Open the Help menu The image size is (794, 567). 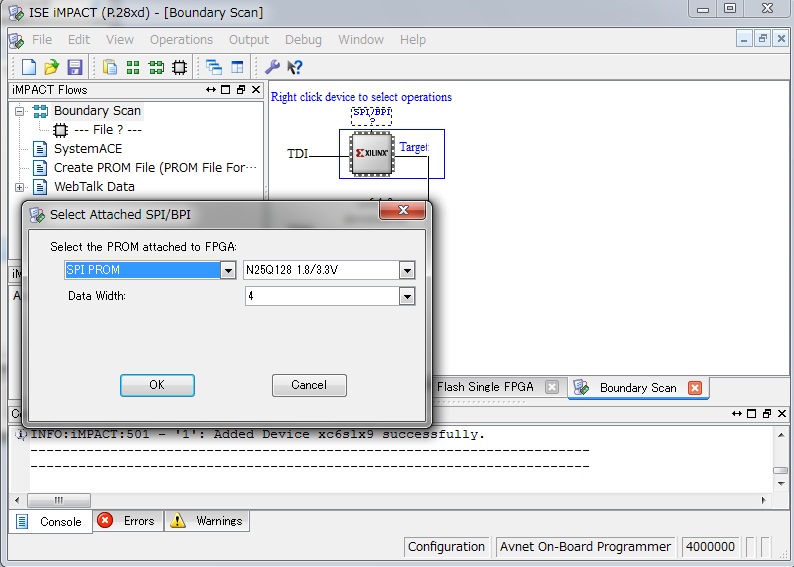click(413, 39)
